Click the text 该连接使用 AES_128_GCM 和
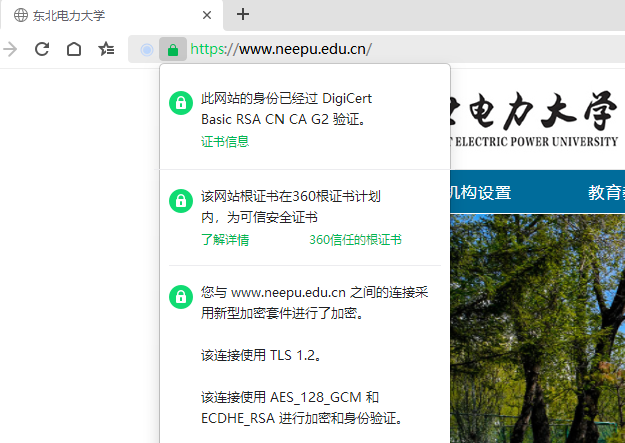 click(290, 397)
